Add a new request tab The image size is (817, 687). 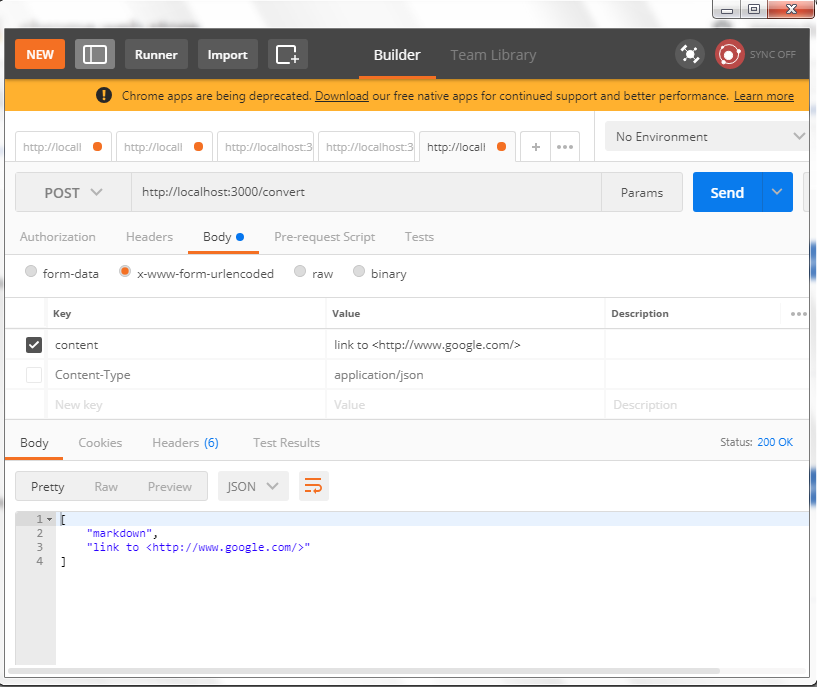click(x=536, y=147)
